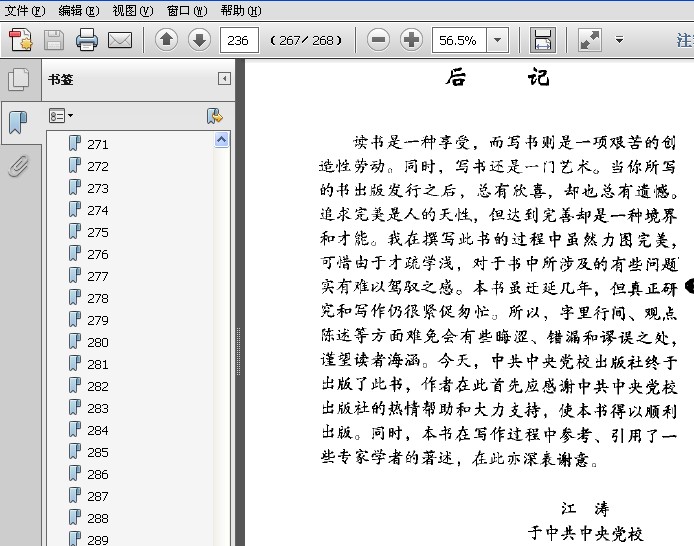694x546 pixels.
Task: Click the bookmark list scroll up arrow
Action: pyautogui.click(x=221, y=139)
